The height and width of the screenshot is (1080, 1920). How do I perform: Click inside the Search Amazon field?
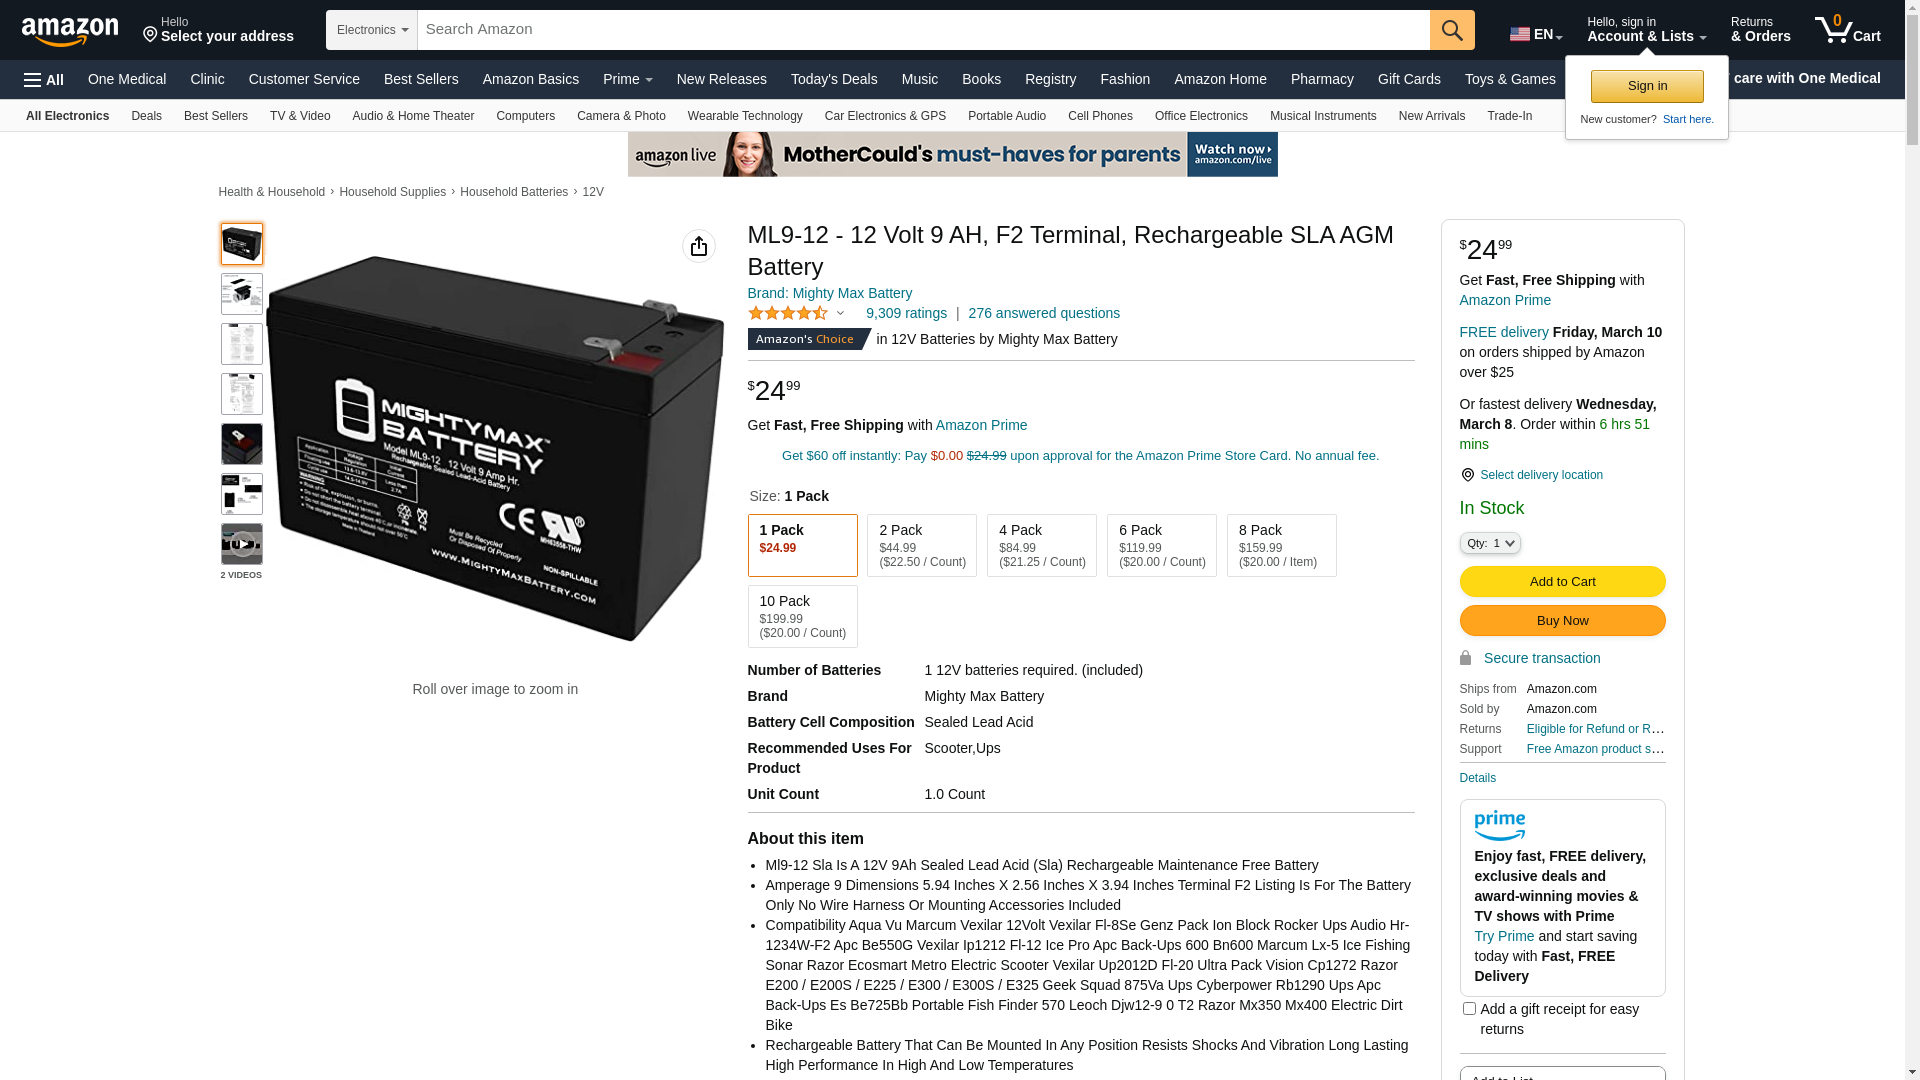(x=924, y=30)
